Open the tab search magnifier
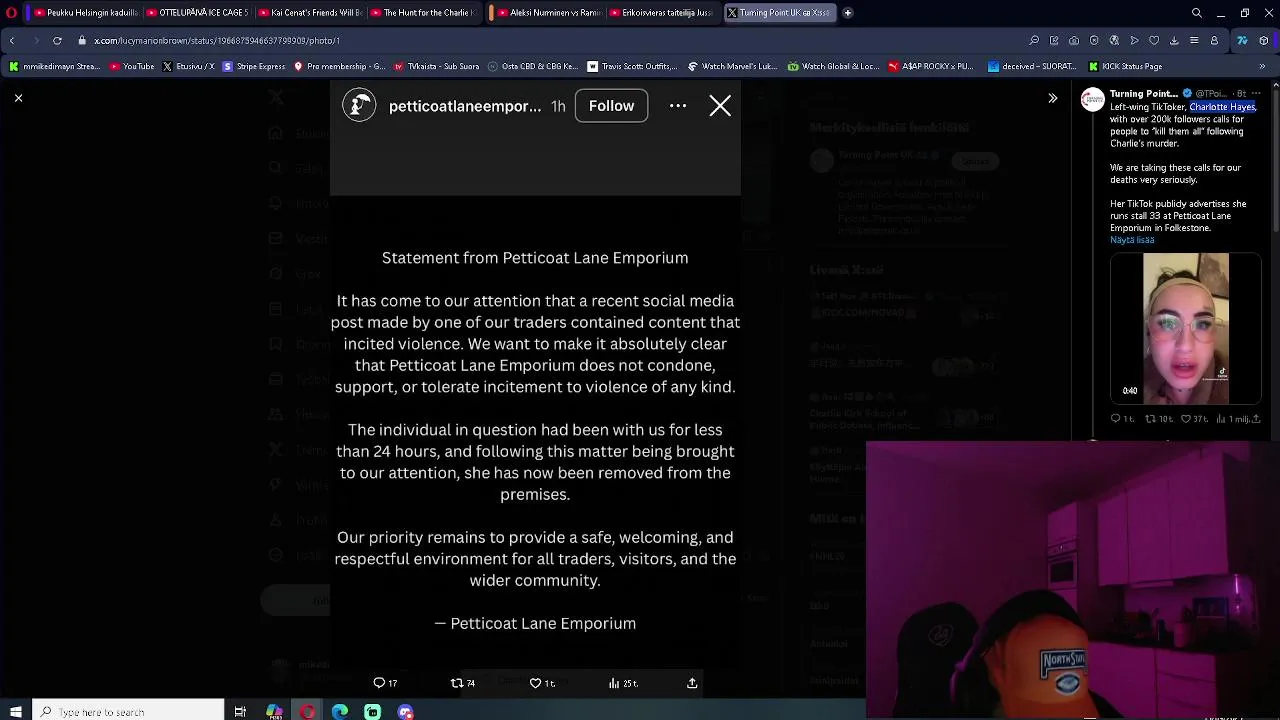 click(x=1197, y=13)
